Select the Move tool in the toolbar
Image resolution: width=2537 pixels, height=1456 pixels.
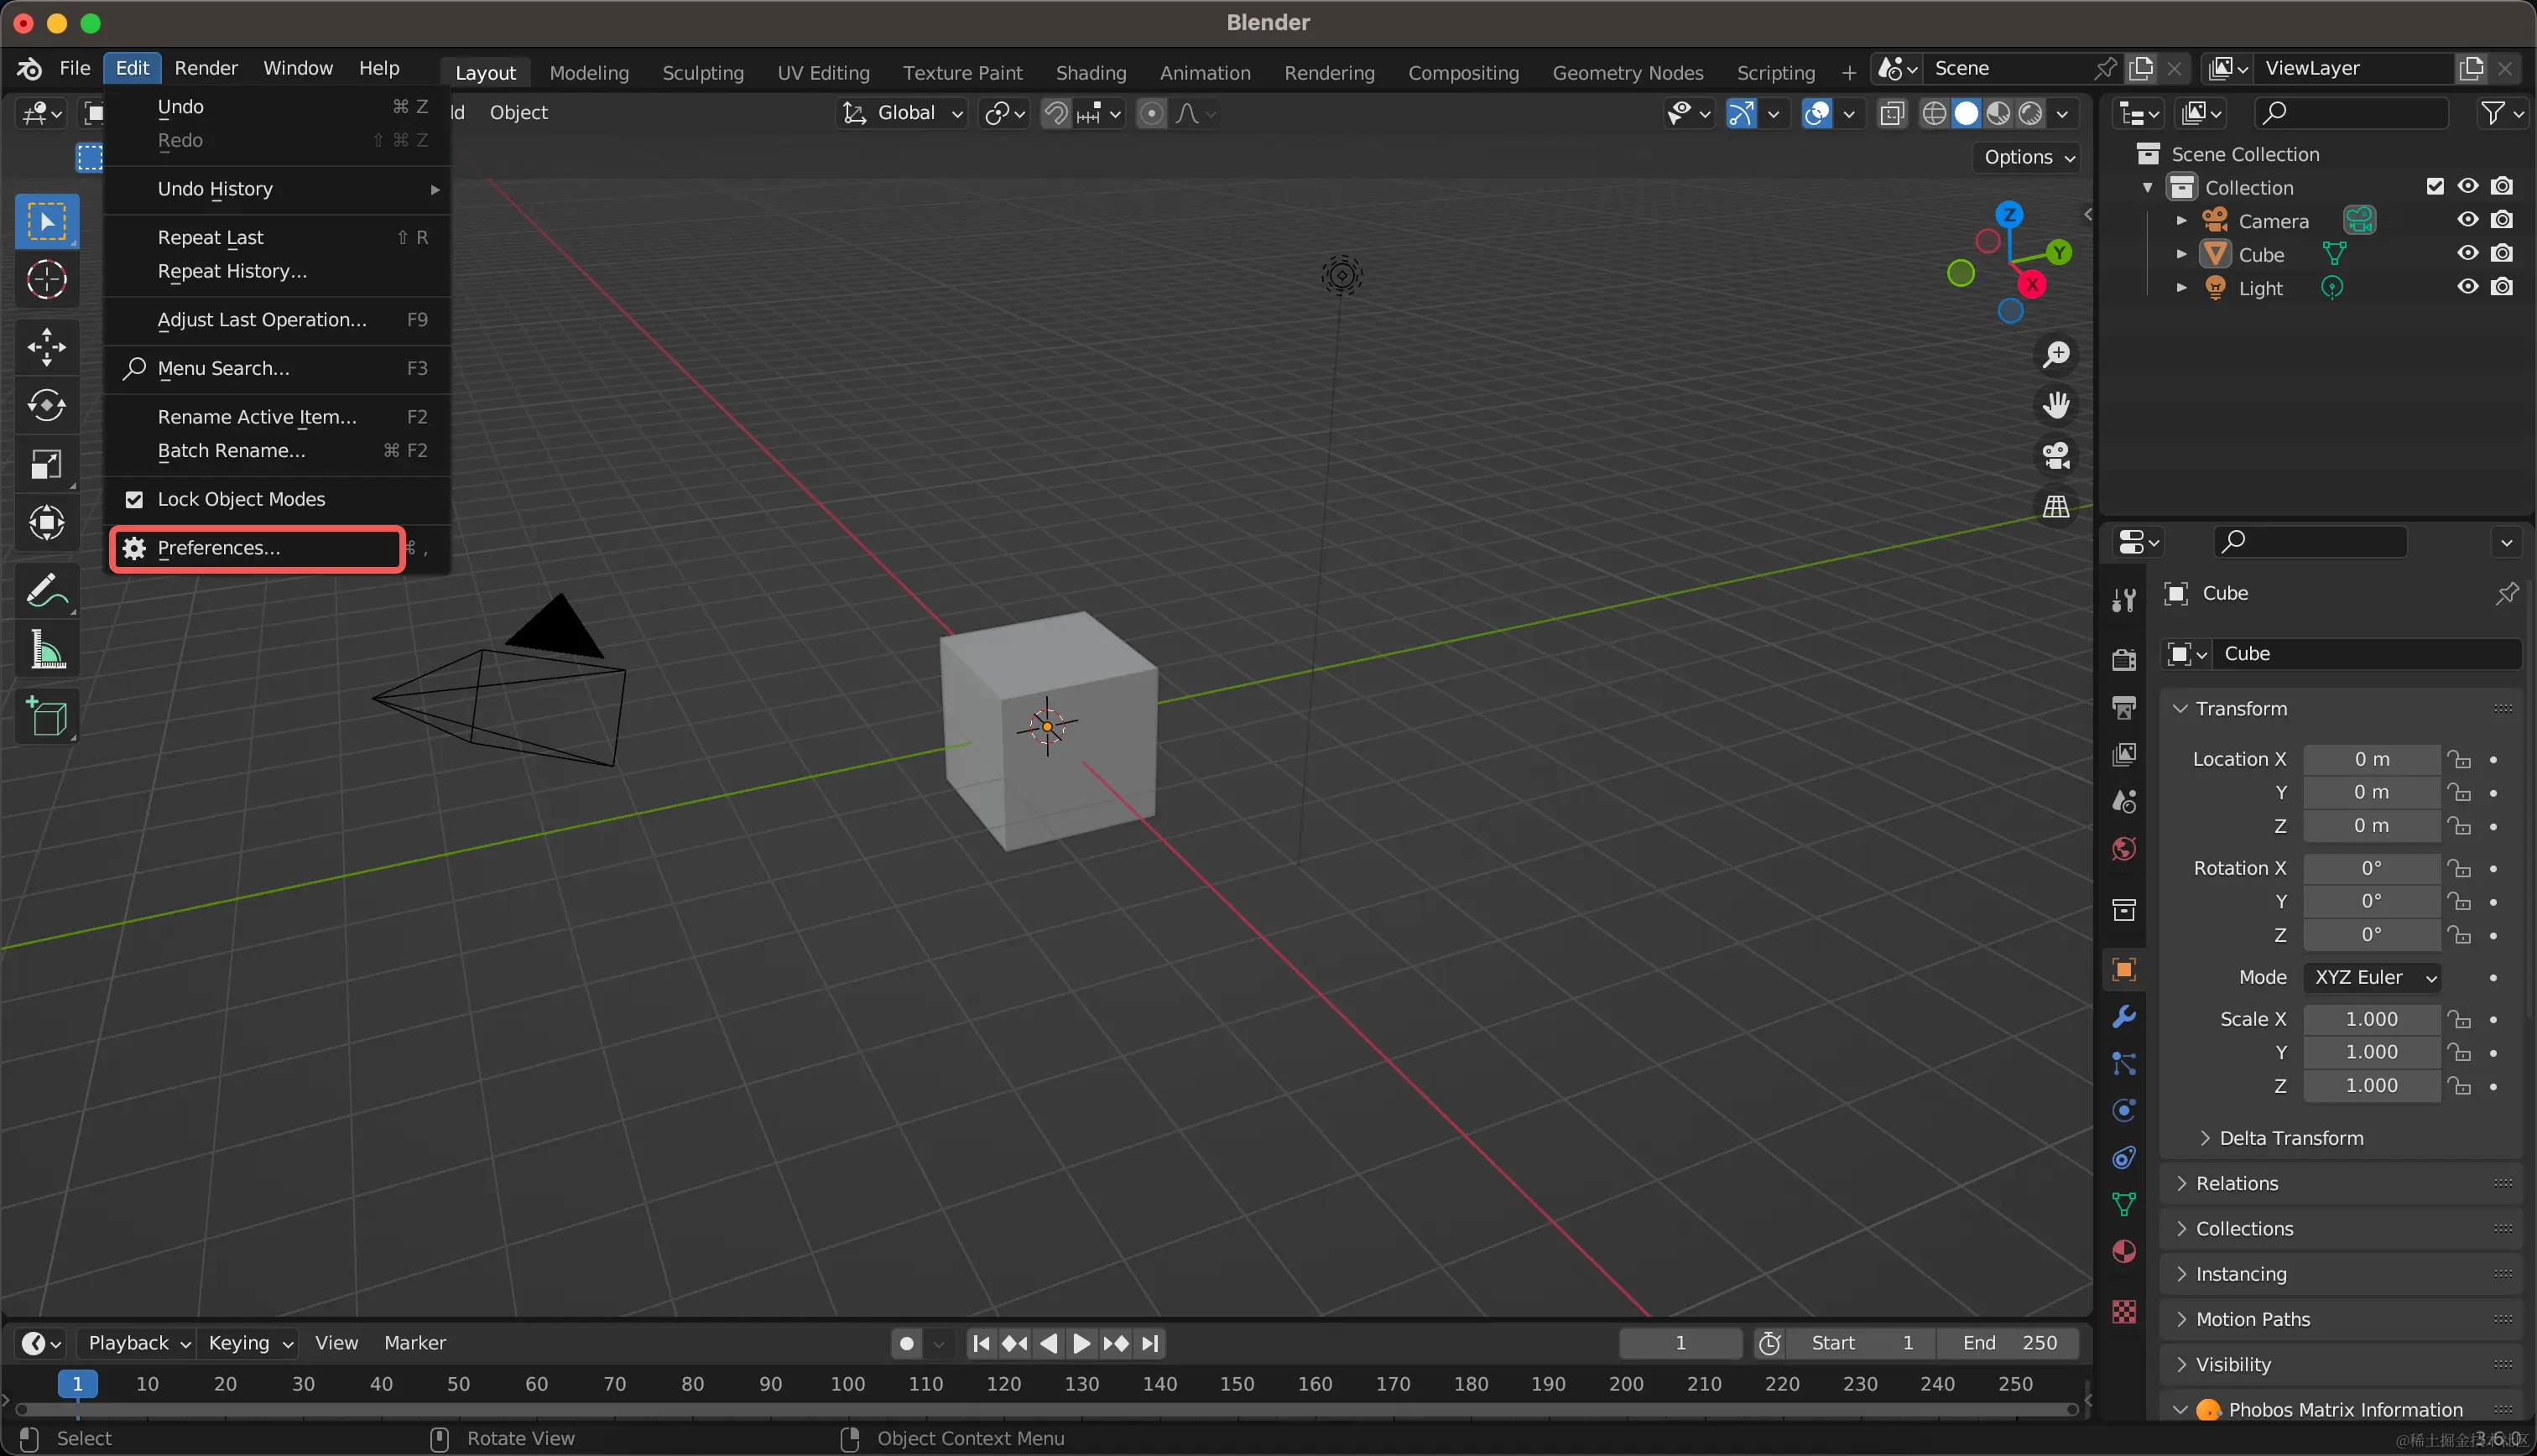pyautogui.click(x=46, y=347)
